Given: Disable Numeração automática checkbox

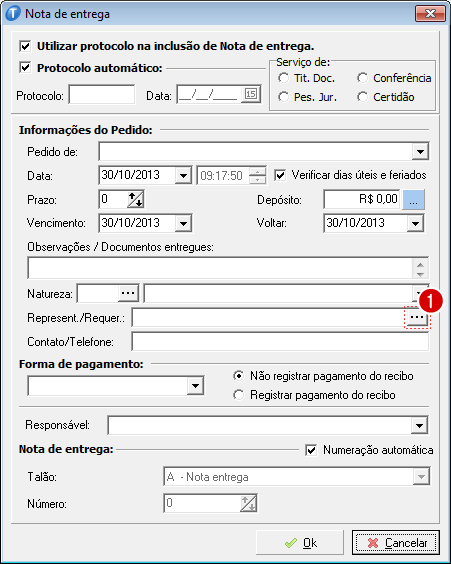Looking at the screenshot, I should pyautogui.click(x=311, y=450).
